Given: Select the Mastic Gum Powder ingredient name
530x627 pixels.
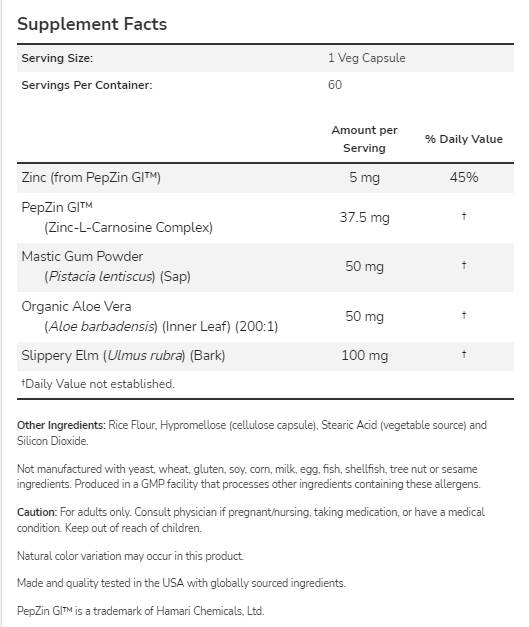Looking at the screenshot, I should click(x=82, y=256).
